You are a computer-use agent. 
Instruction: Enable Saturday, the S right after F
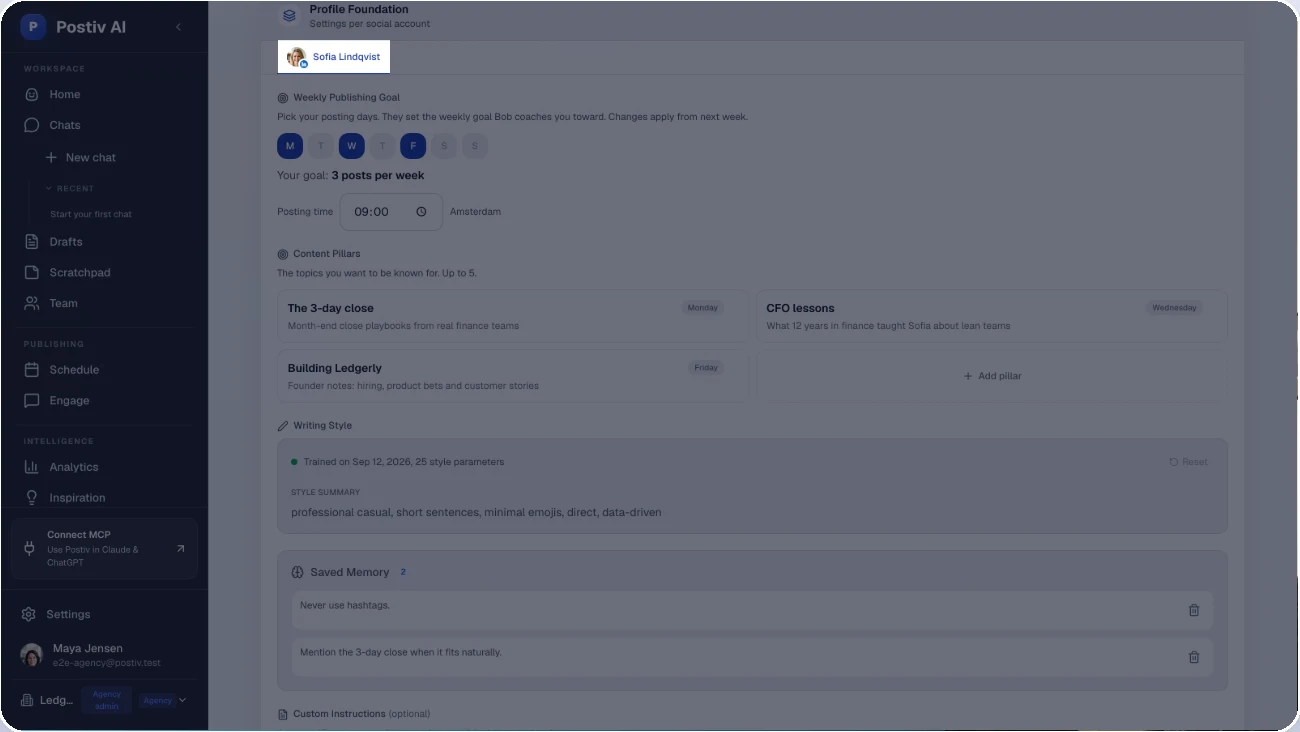click(x=444, y=146)
